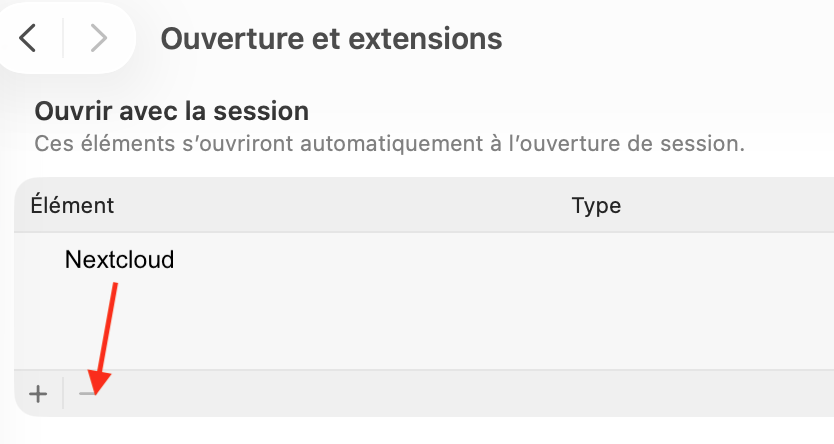Click divider between back and forward chevrons
Image resolution: width=834 pixels, height=444 pixels.
[63, 38]
